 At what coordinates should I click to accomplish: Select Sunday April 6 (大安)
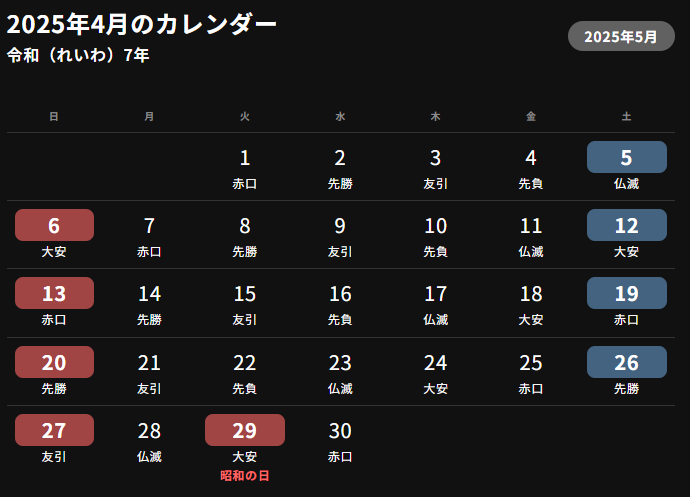click(x=54, y=225)
